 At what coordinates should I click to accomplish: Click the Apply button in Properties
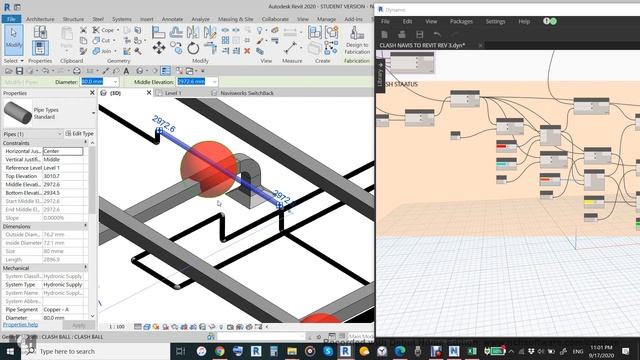pyautogui.click(x=79, y=325)
